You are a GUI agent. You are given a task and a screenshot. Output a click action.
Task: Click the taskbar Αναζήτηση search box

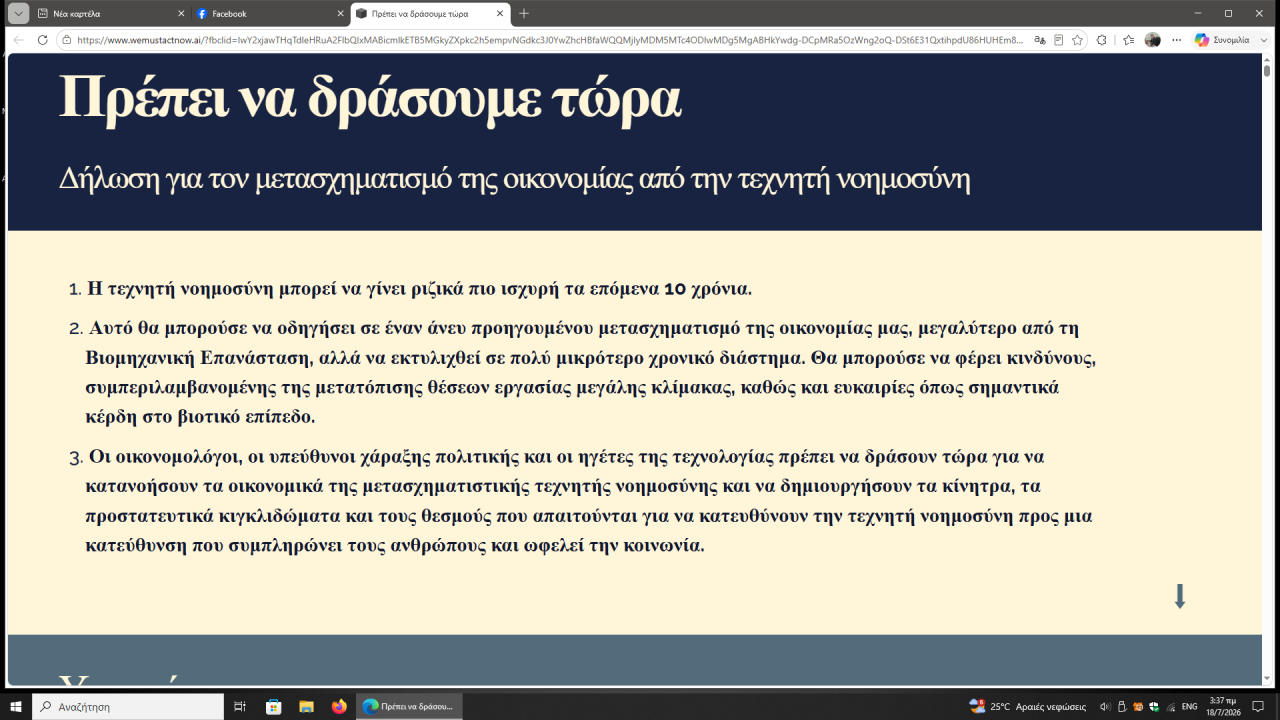(128, 706)
